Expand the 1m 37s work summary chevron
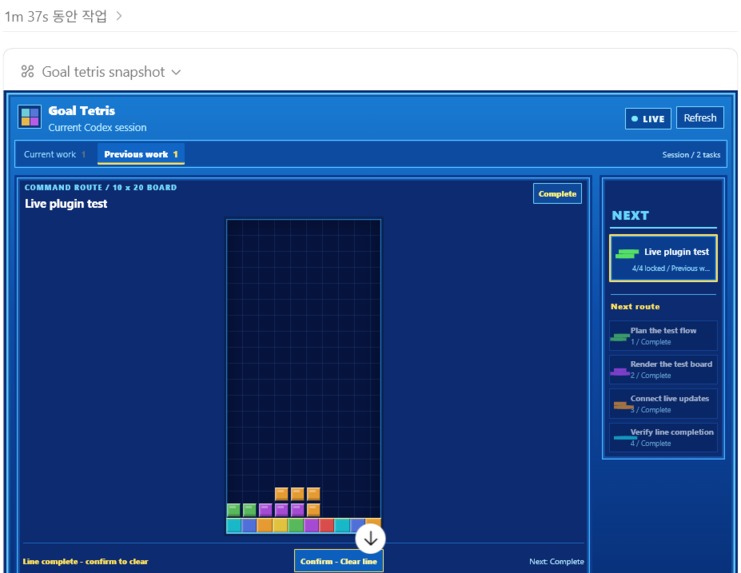The width and height of the screenshot is (741, 573). [x=119, y=16]
